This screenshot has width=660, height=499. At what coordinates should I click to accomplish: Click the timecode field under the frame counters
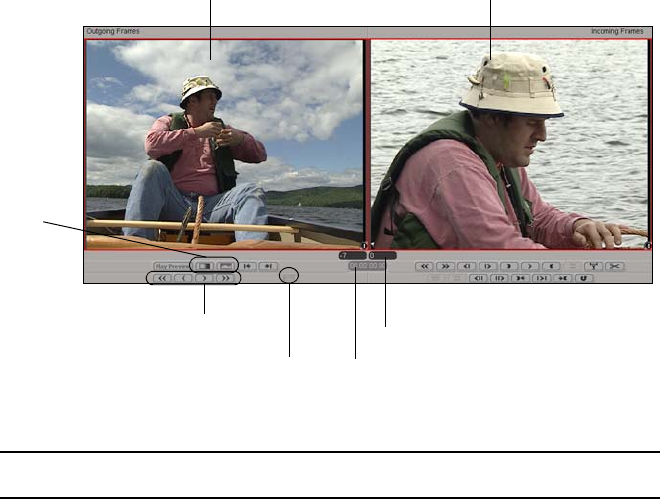tap(367, 266)
